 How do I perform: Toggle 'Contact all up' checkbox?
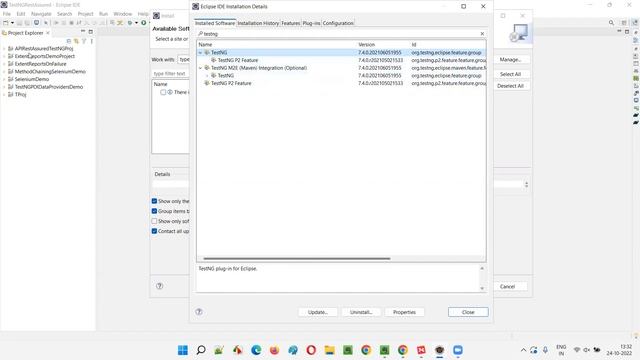pos(154,231)
